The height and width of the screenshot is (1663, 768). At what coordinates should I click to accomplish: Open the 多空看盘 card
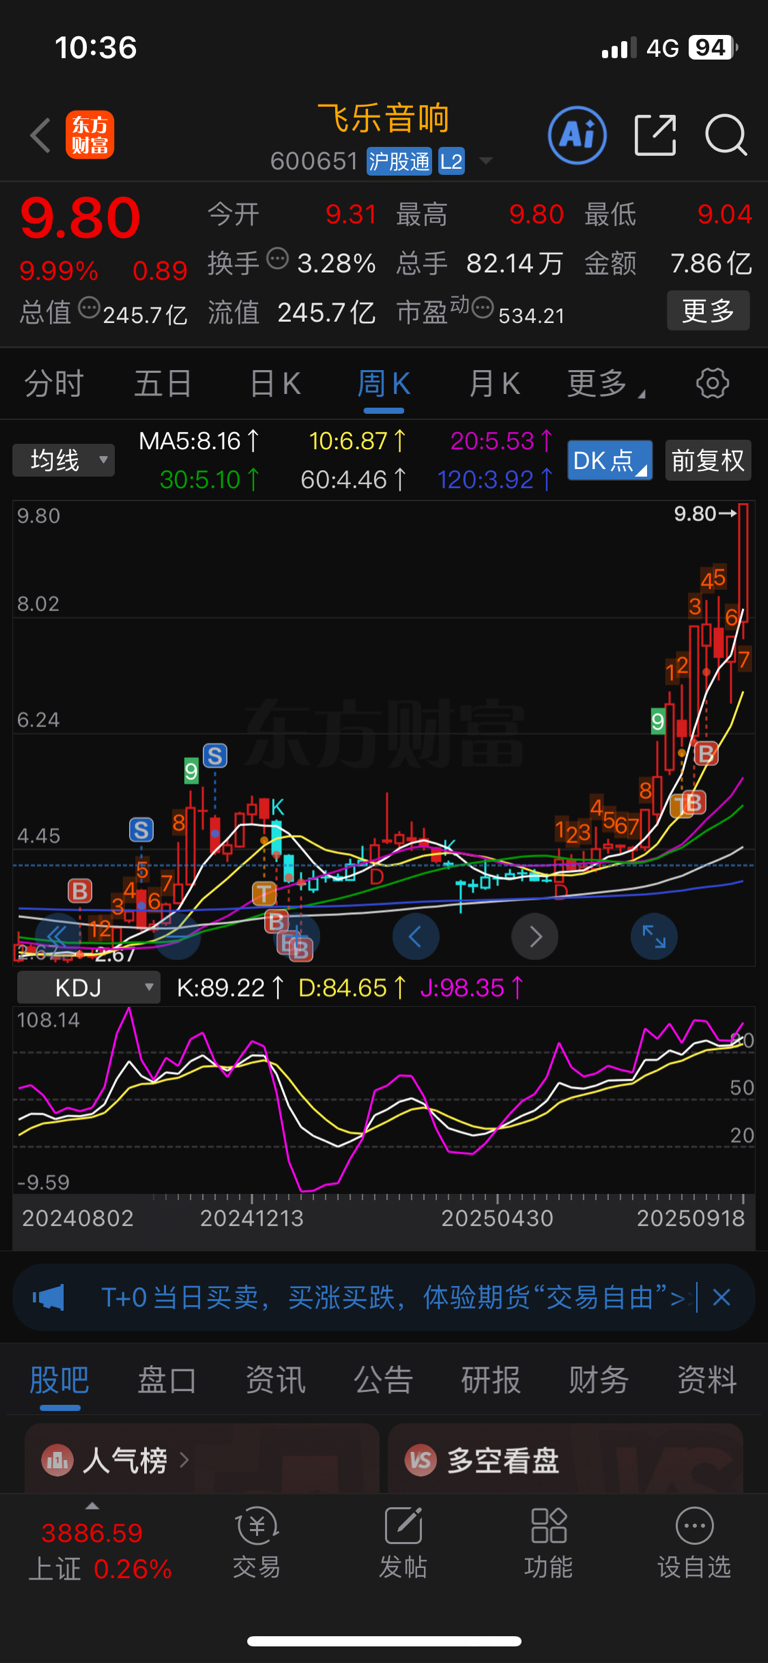(x=566, y=1459)
